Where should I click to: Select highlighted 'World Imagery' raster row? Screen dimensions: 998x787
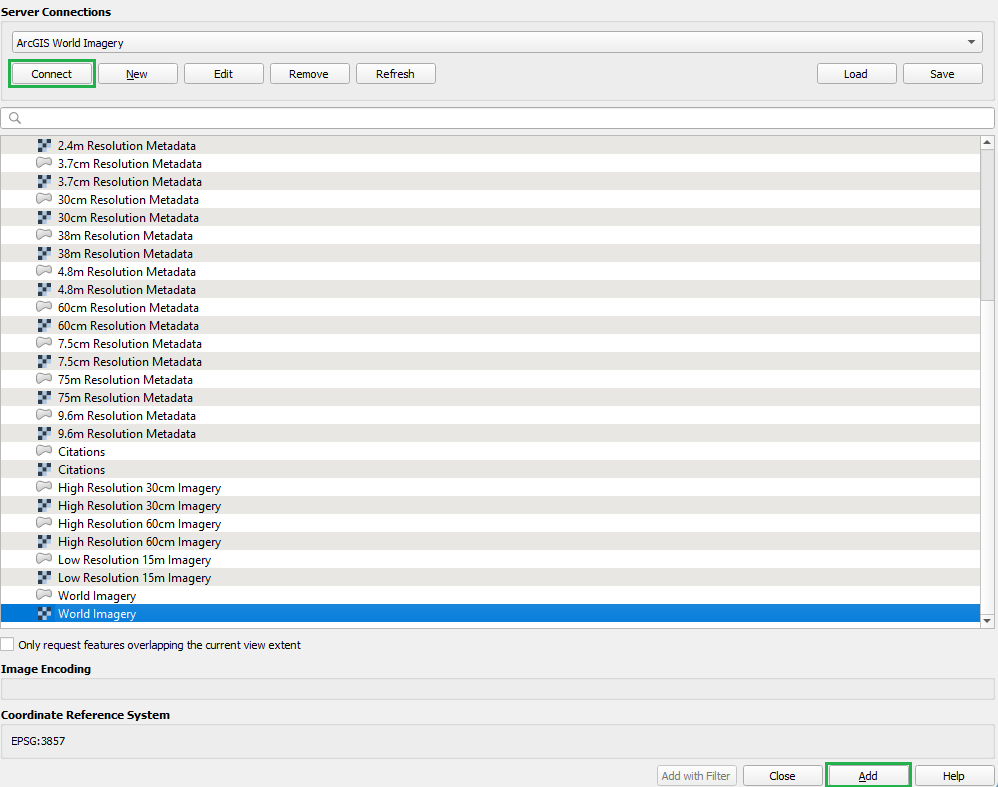tap(490, 613)
